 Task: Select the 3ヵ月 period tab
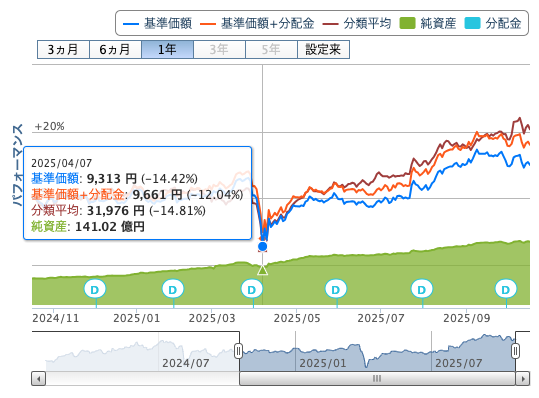(x=63, y=49)
